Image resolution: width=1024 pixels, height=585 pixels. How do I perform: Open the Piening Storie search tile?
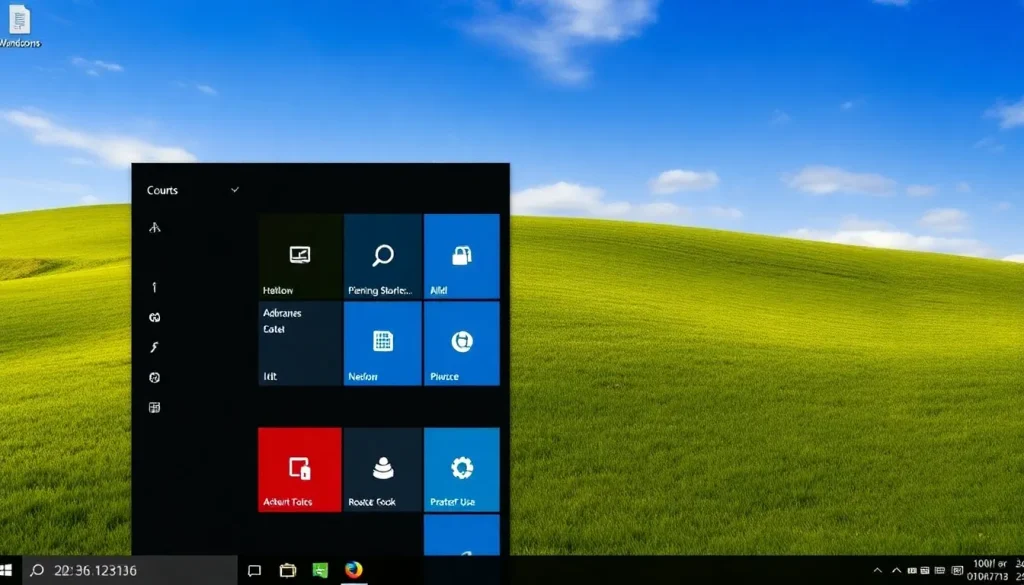(383, 256)
